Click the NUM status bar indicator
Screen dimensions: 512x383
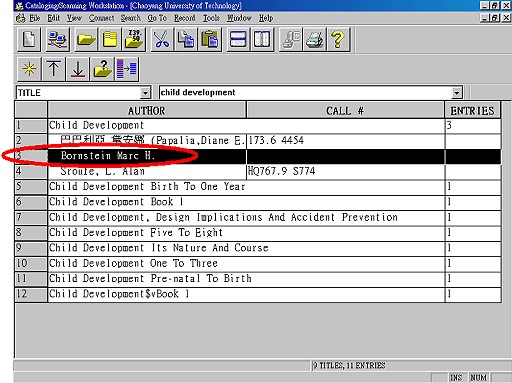478,378
